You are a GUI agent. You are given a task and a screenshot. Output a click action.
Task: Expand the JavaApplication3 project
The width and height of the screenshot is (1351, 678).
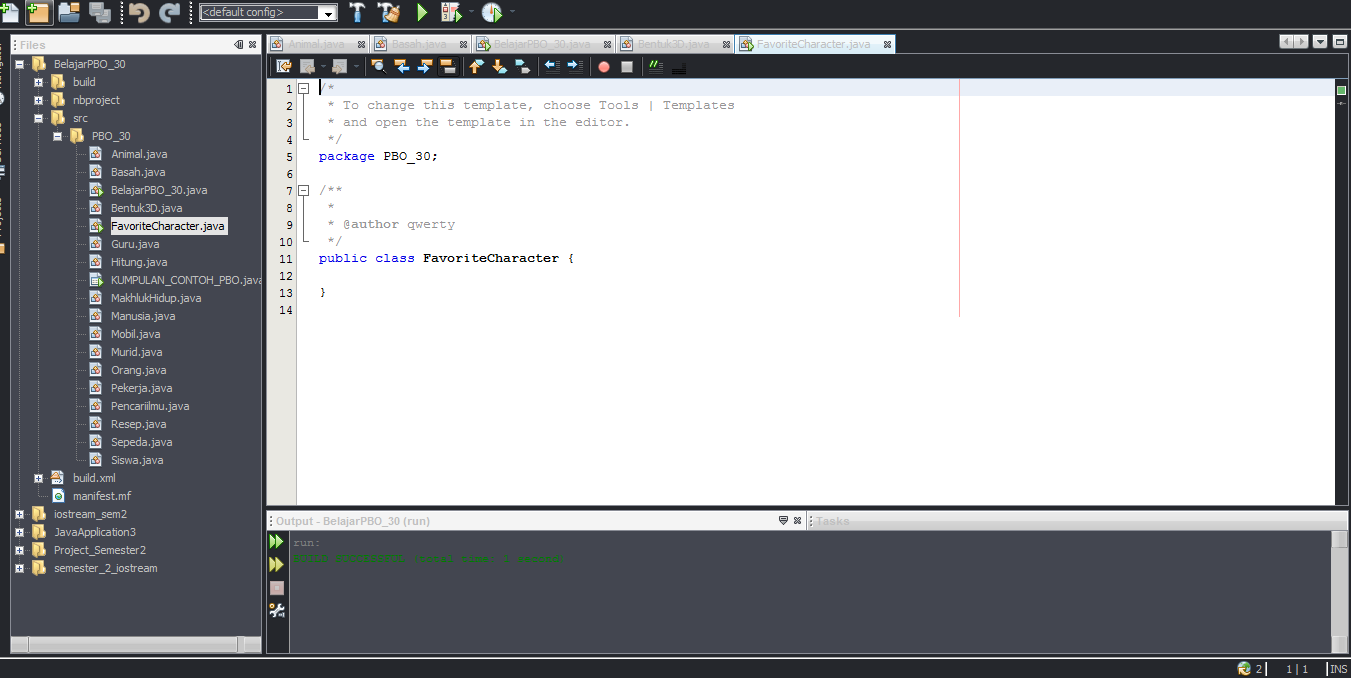[19, 532]
